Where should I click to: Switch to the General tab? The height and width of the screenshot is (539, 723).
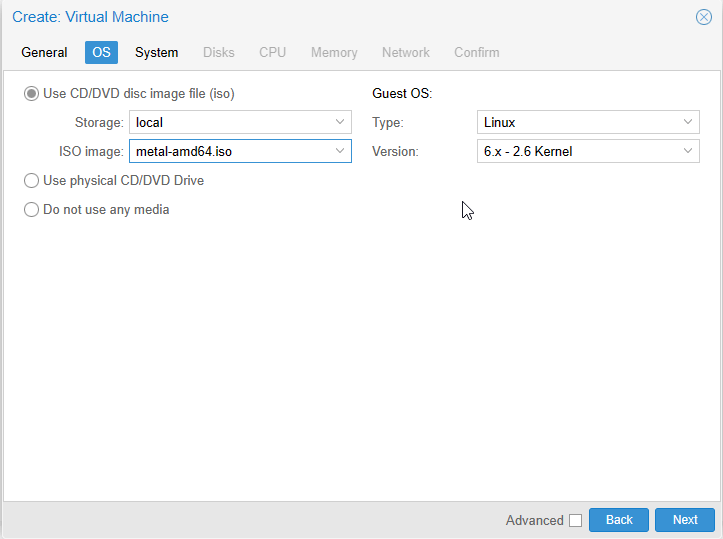tap(44, 53)
